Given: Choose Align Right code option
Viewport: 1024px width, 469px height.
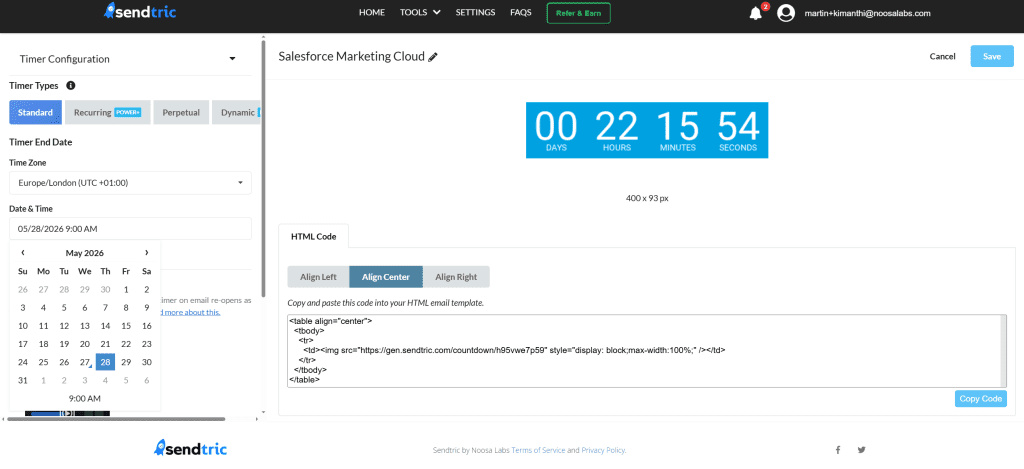Looking at the screenshot, I should click(456, 277).
